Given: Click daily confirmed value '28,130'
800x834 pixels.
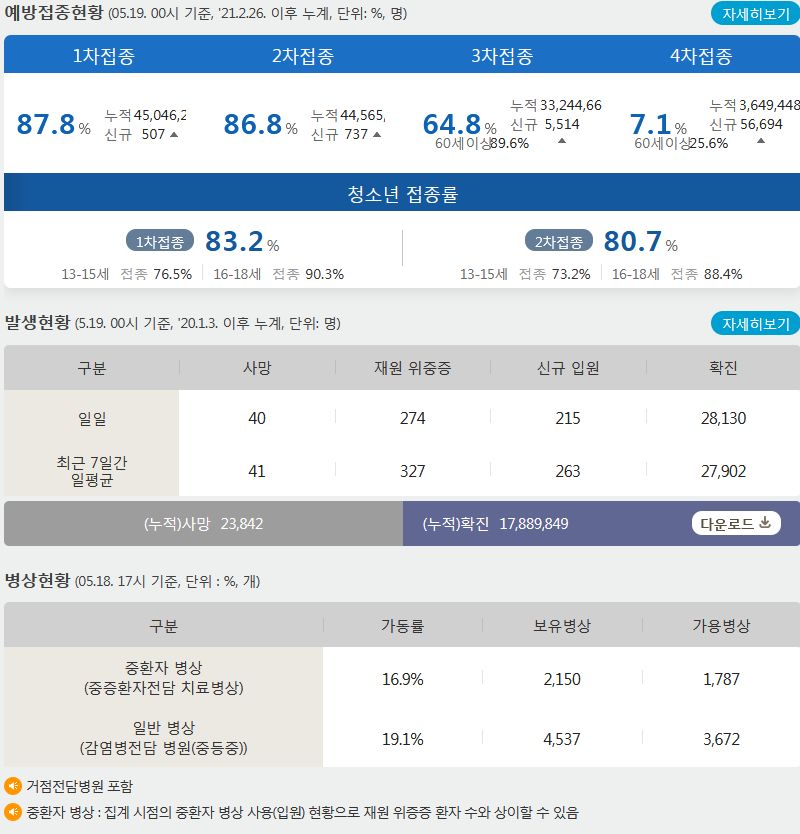Looking at the screenshot, I should (x=723, y=418).
